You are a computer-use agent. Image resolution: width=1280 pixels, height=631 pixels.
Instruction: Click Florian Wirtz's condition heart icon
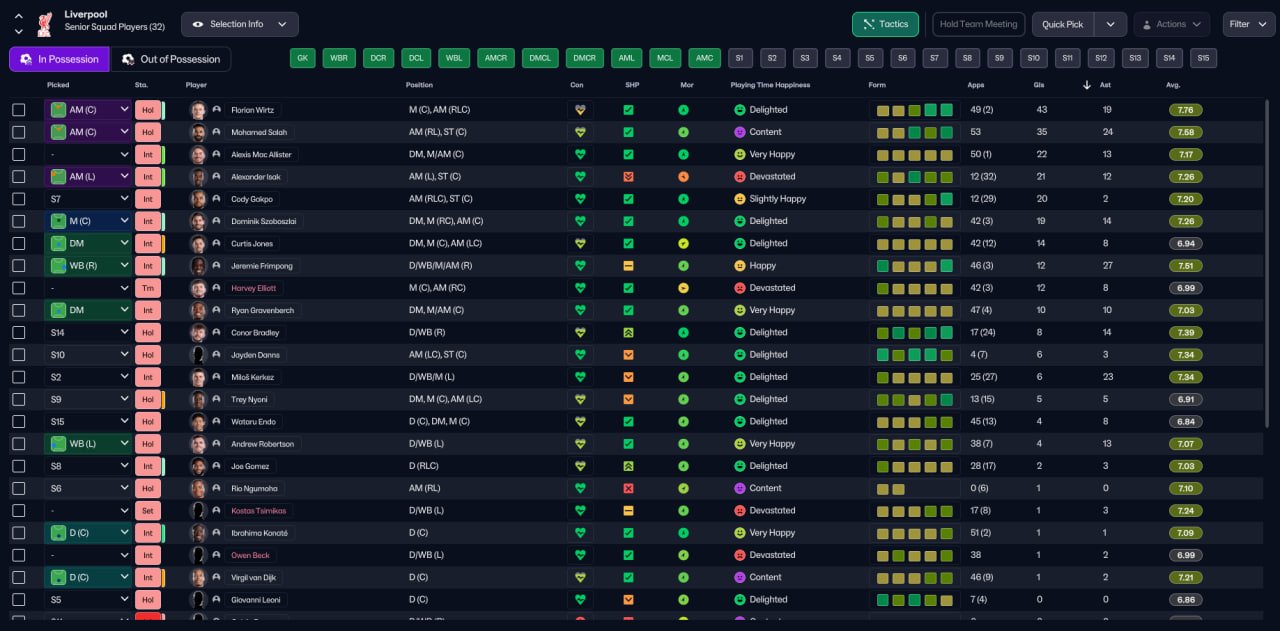click(x=579, y=110)
